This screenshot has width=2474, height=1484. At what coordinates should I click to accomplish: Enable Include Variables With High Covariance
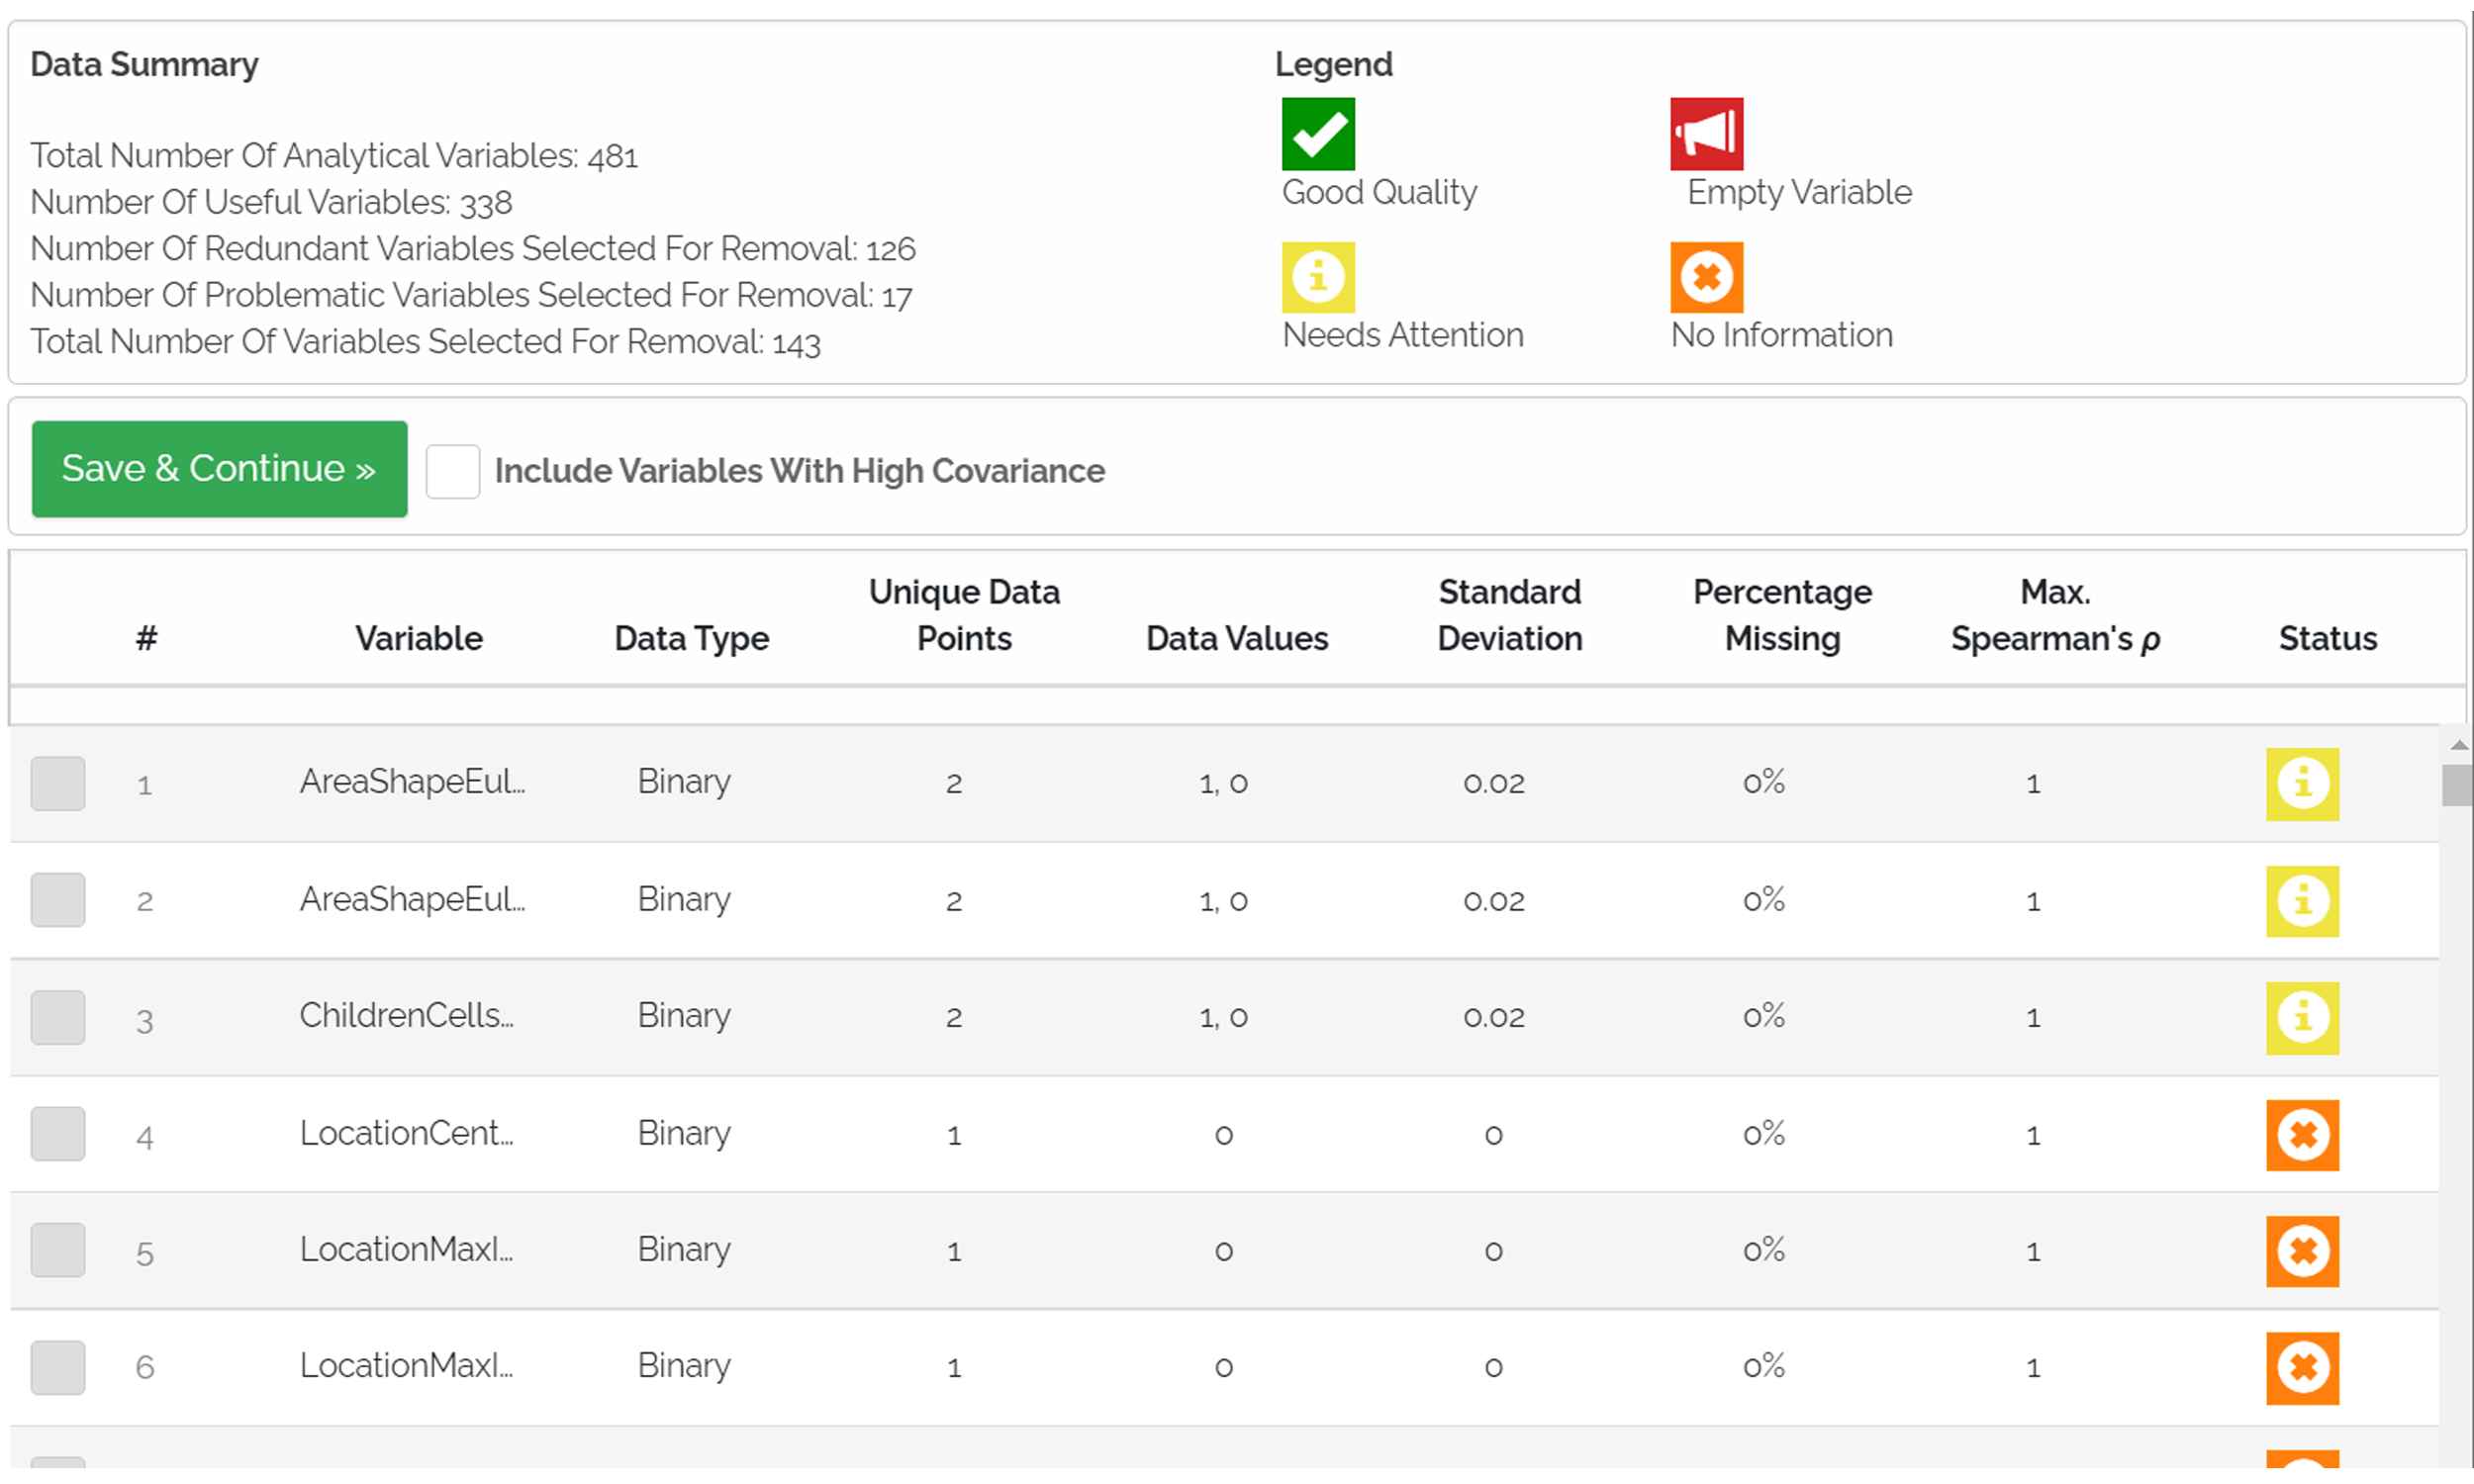452,471
